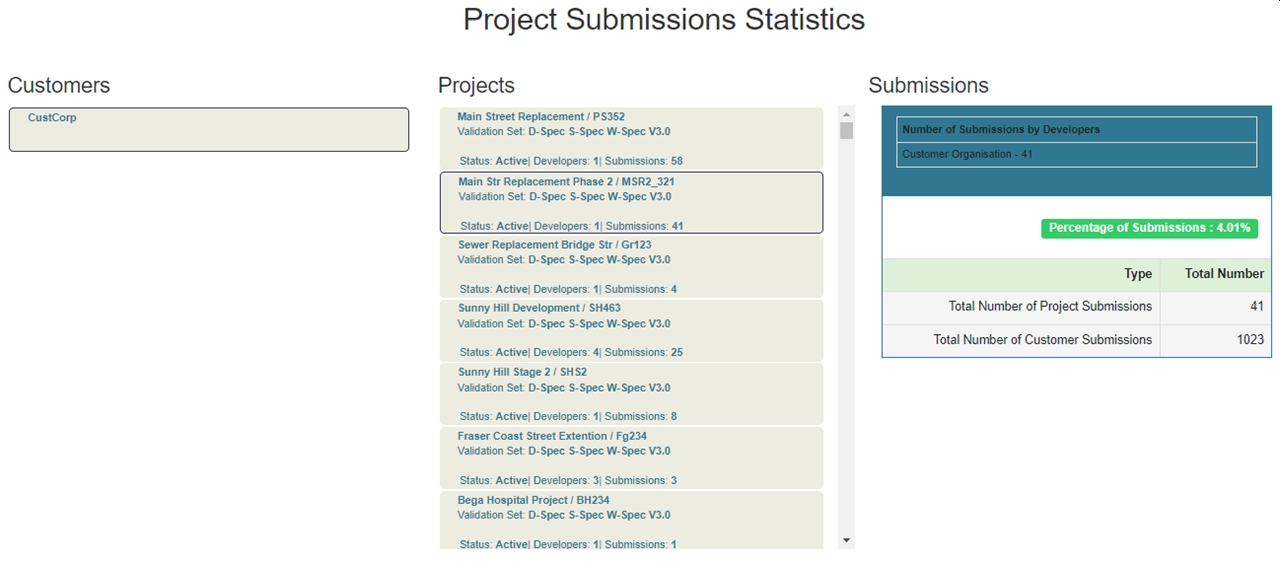Click the Customer Organisation - 41 row

coord(1077,155)
